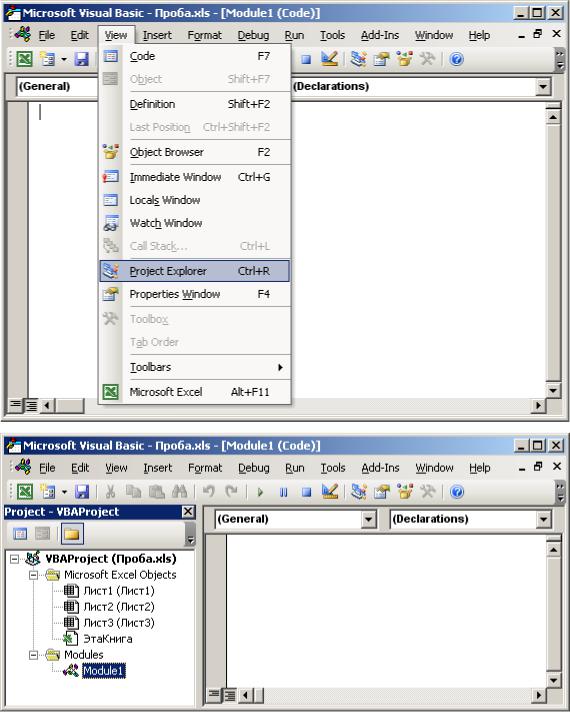The width and height of the screenshot is (570, 712).
Task: Choose Code in the View menu
Action: click(x=195, y=56)
